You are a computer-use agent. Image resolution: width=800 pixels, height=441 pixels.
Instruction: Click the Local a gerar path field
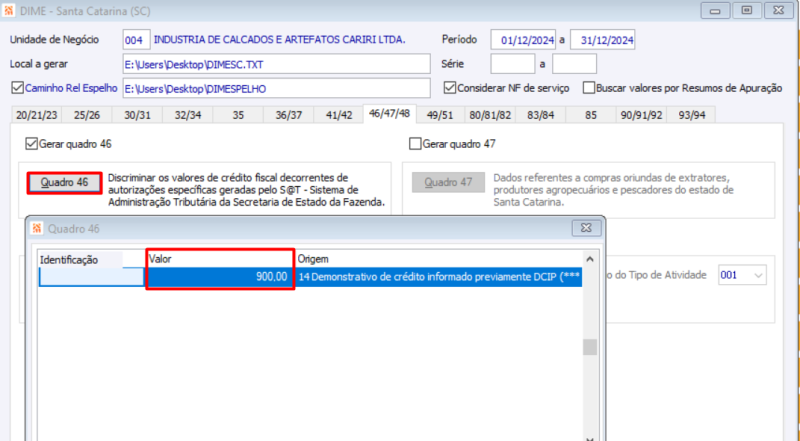(277, 64)
